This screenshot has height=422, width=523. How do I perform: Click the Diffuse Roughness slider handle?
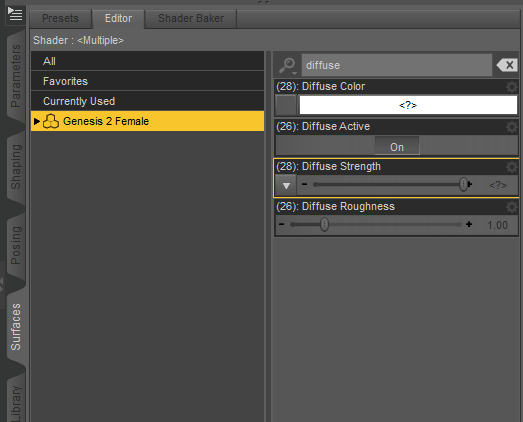pyautogui.click(x=324, y=225)
